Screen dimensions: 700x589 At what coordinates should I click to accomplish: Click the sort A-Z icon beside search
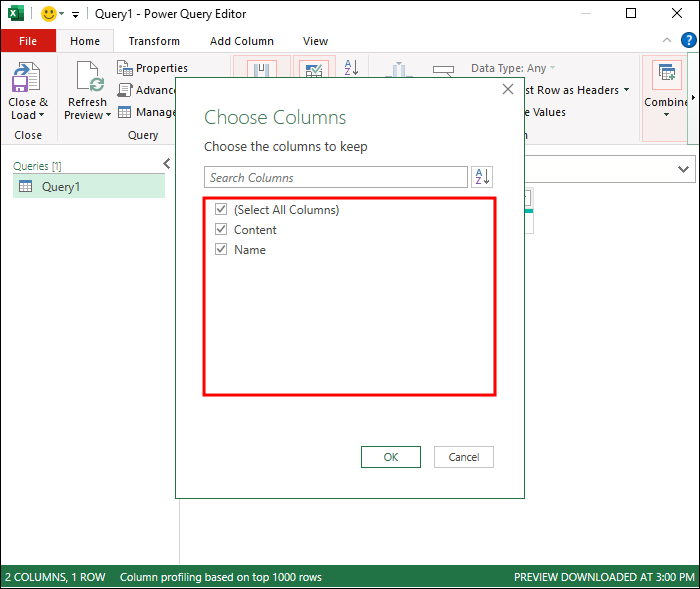click(482, 177)
